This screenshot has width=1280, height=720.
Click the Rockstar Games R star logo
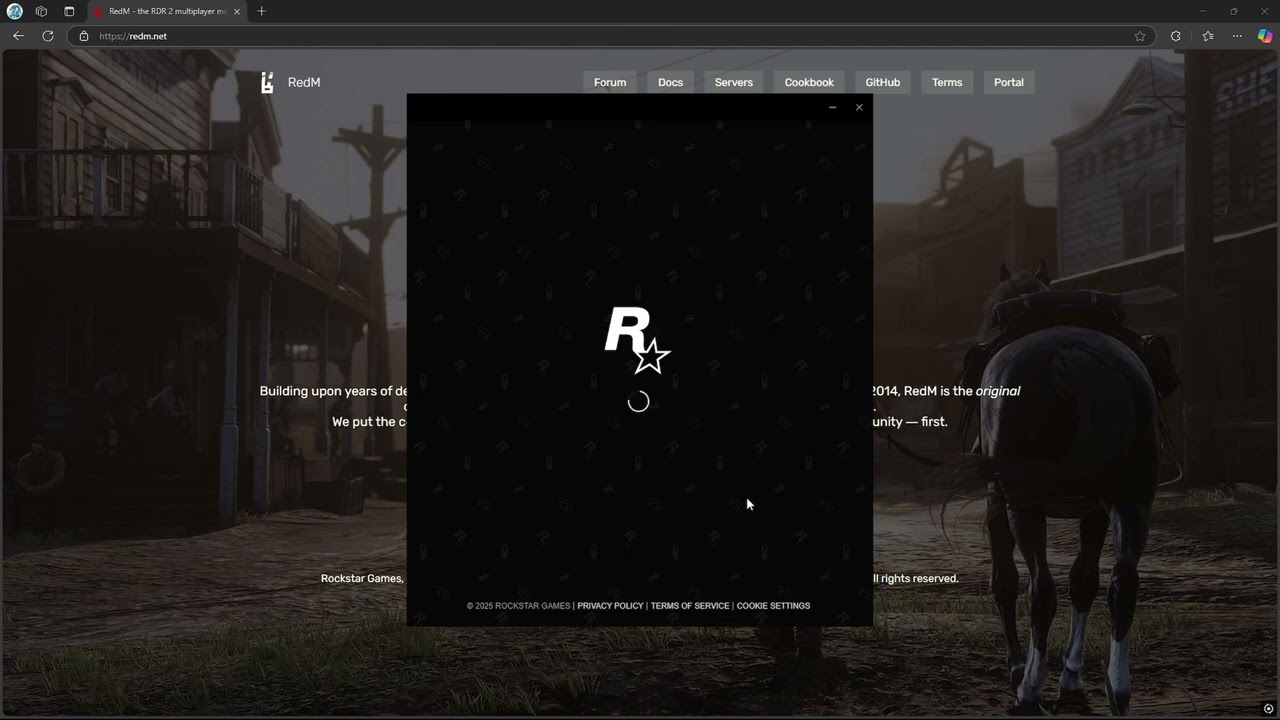click(x=637, y=340)
